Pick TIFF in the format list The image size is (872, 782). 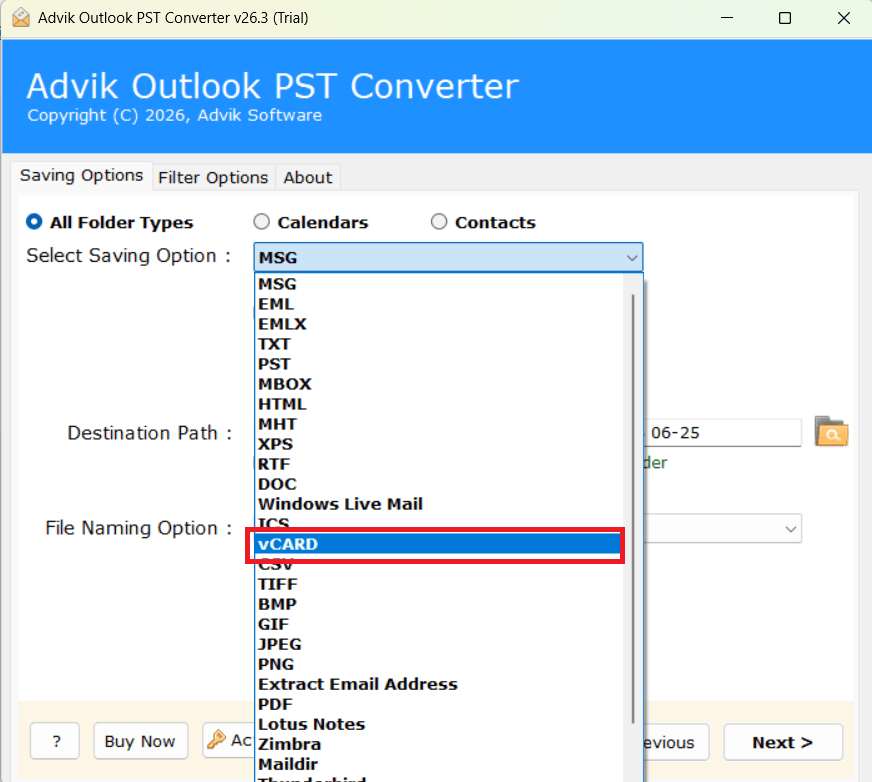pyautogui.click(x=439, y=584)
